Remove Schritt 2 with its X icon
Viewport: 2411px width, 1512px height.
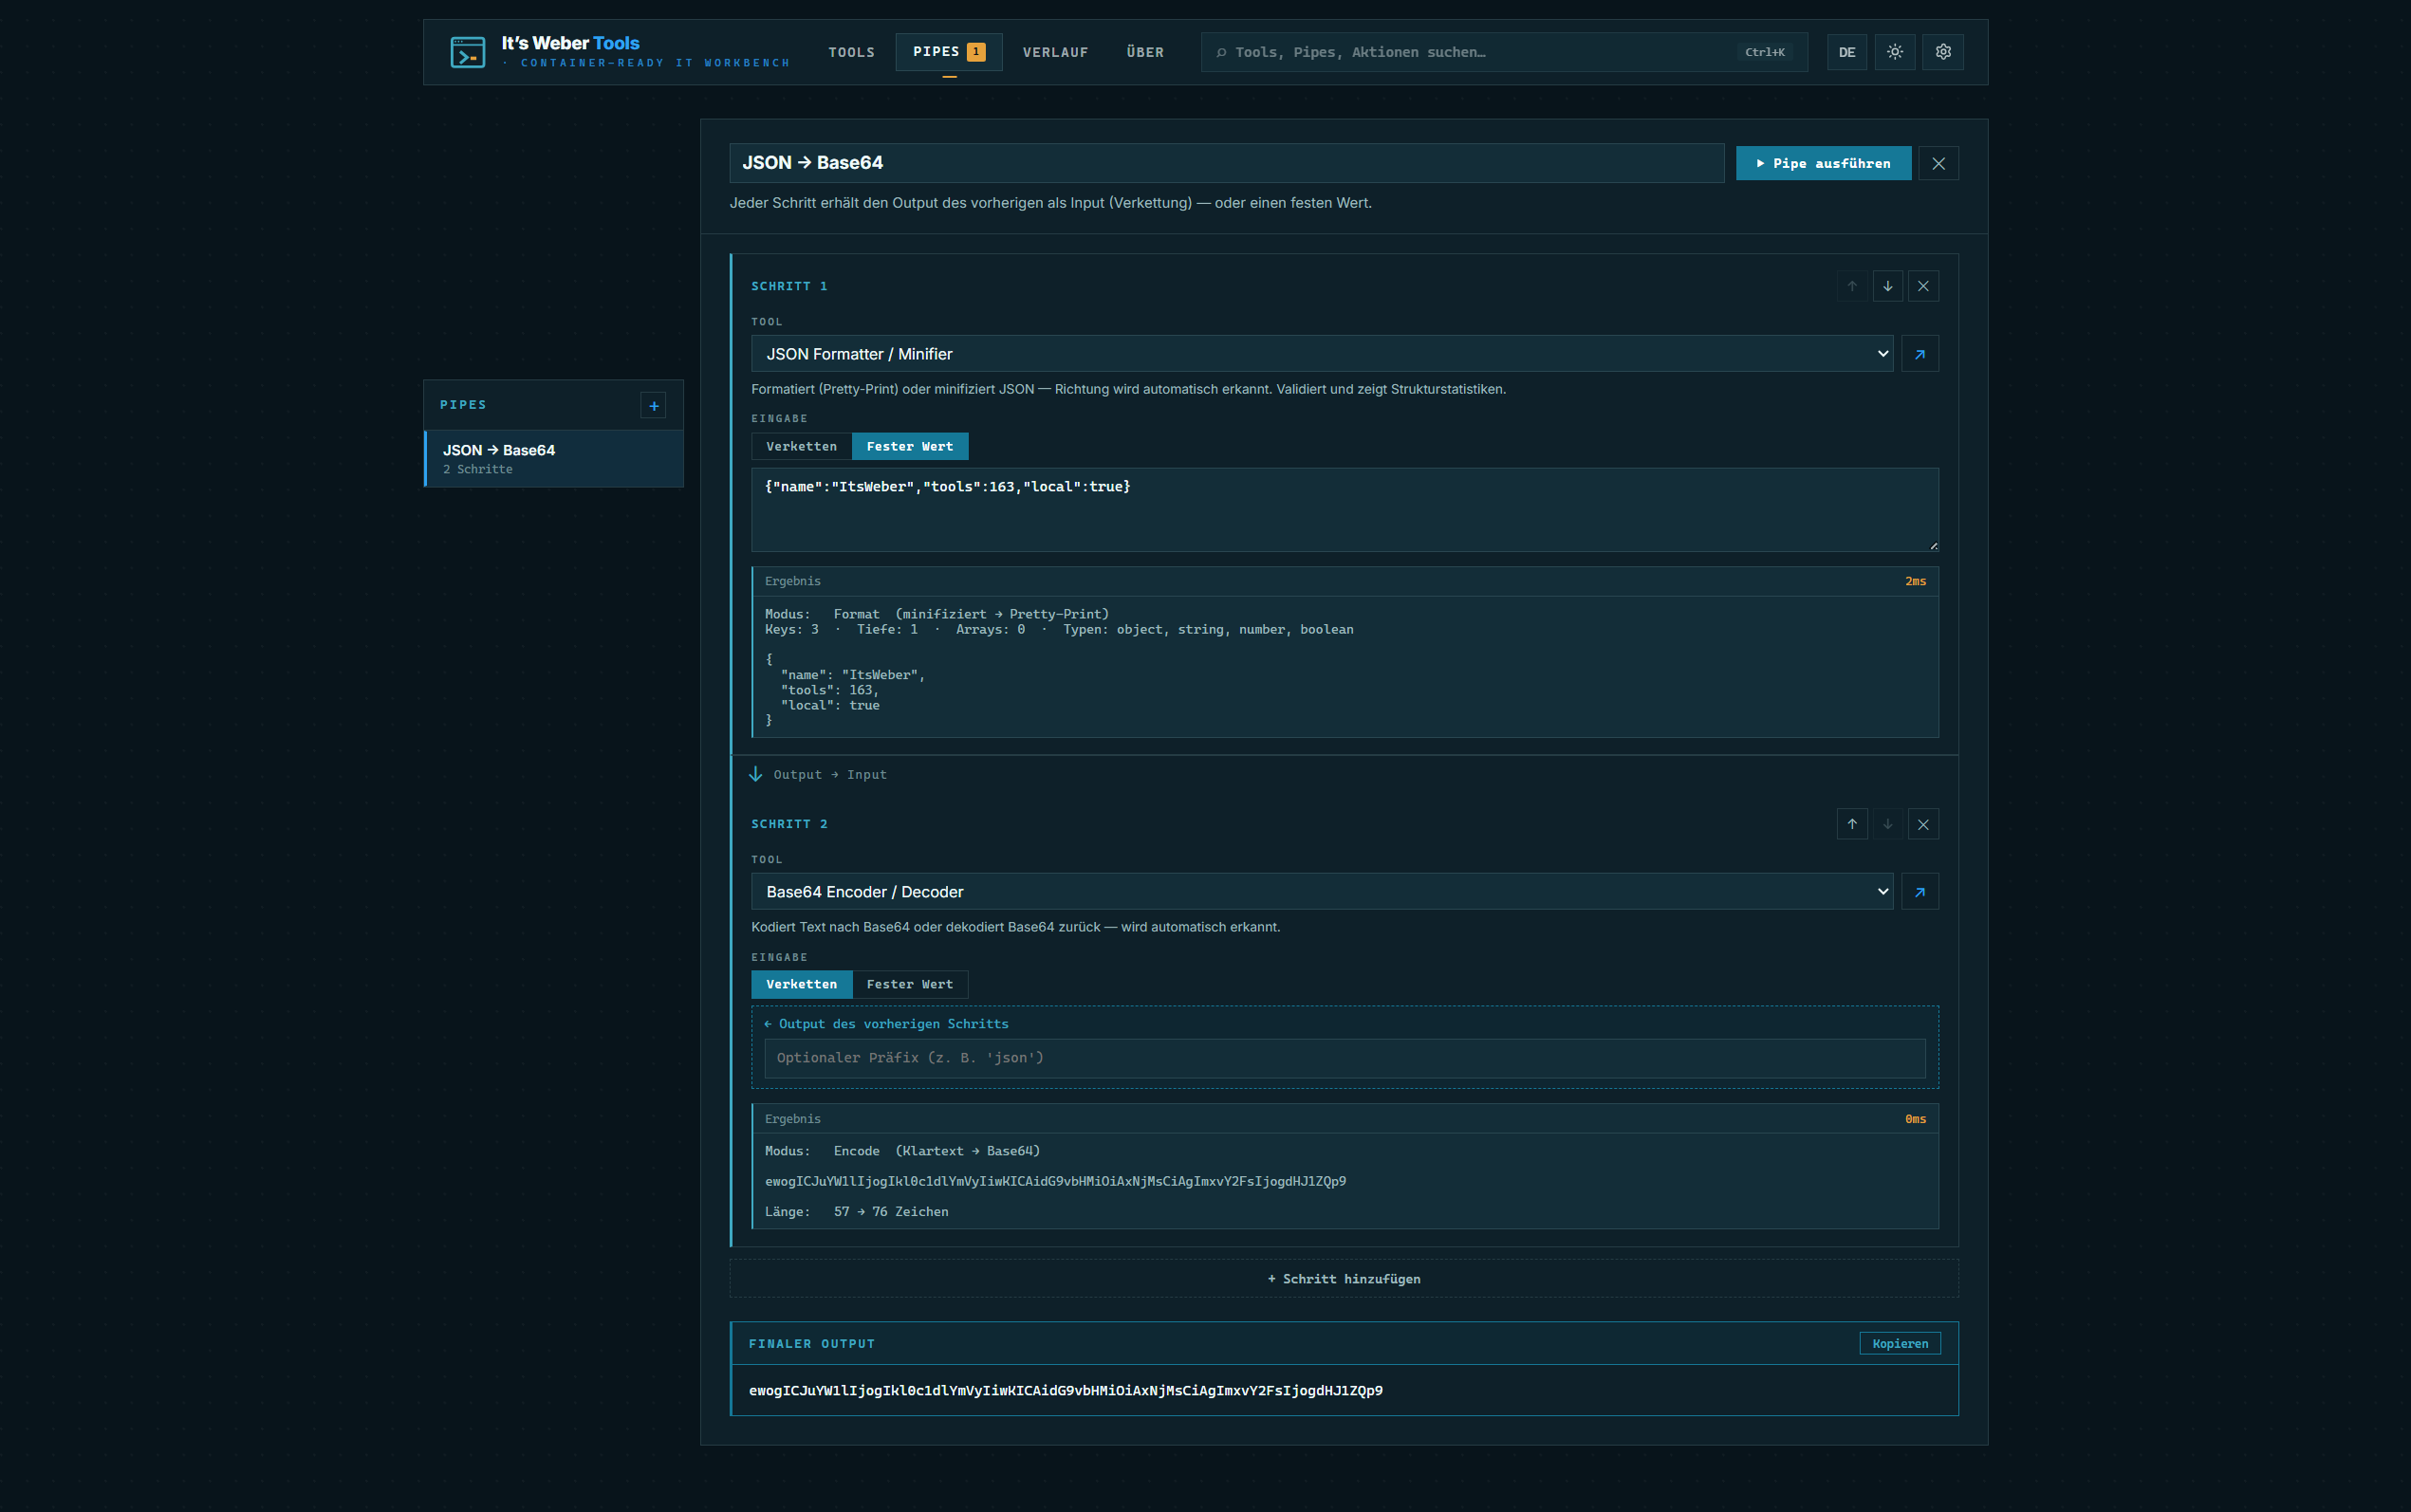[x=1923, y=824]
